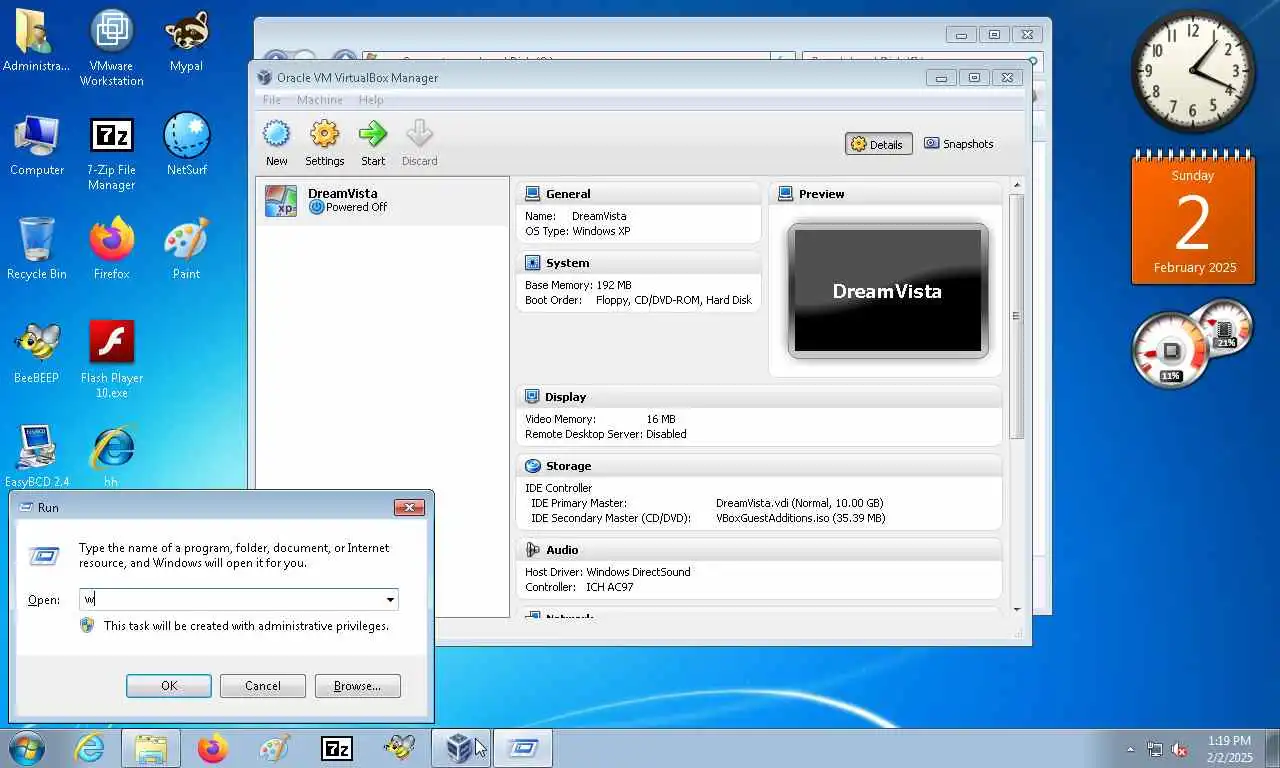Start the selected virtual machine
This screenshot has width=1280, height=768.
click(x=373, y=143)
